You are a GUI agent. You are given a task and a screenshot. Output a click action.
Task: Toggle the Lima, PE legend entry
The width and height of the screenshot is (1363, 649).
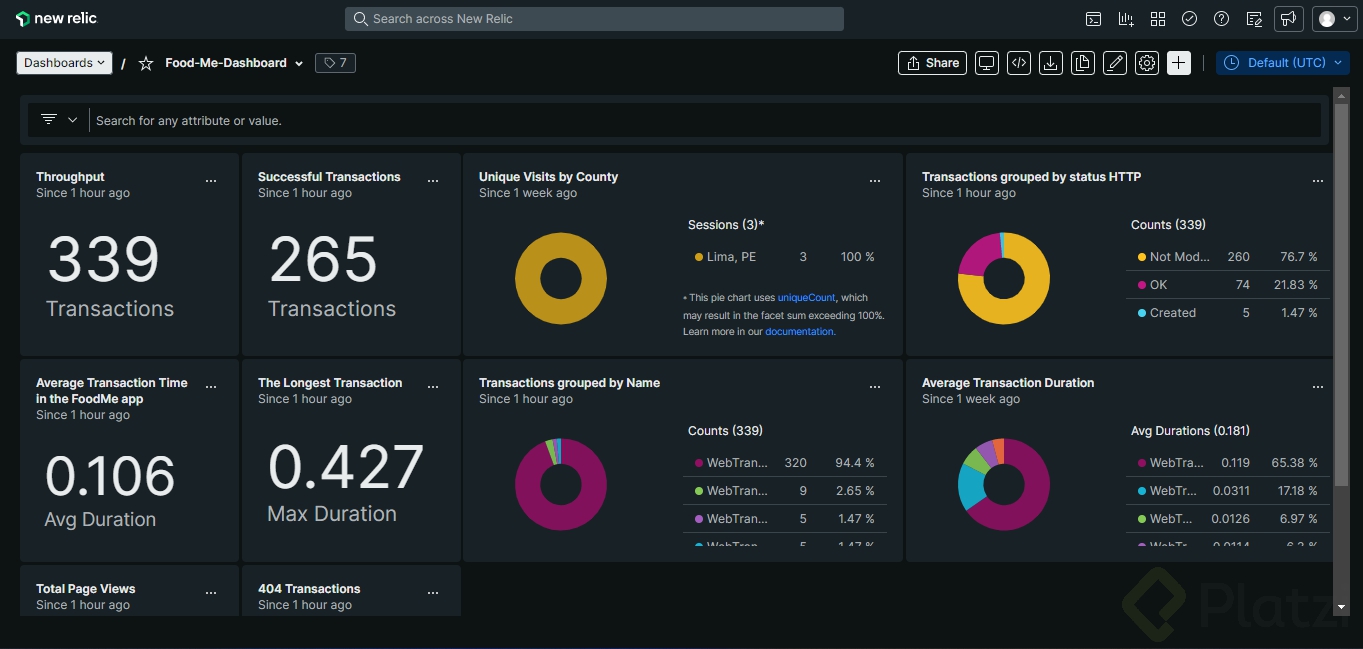(786, 257)
